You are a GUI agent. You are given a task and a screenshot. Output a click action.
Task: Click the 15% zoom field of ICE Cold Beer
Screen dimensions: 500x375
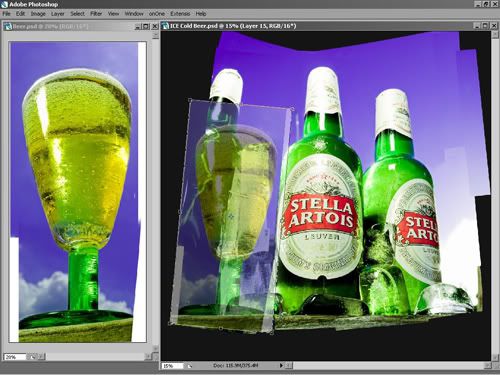(173, 366)
